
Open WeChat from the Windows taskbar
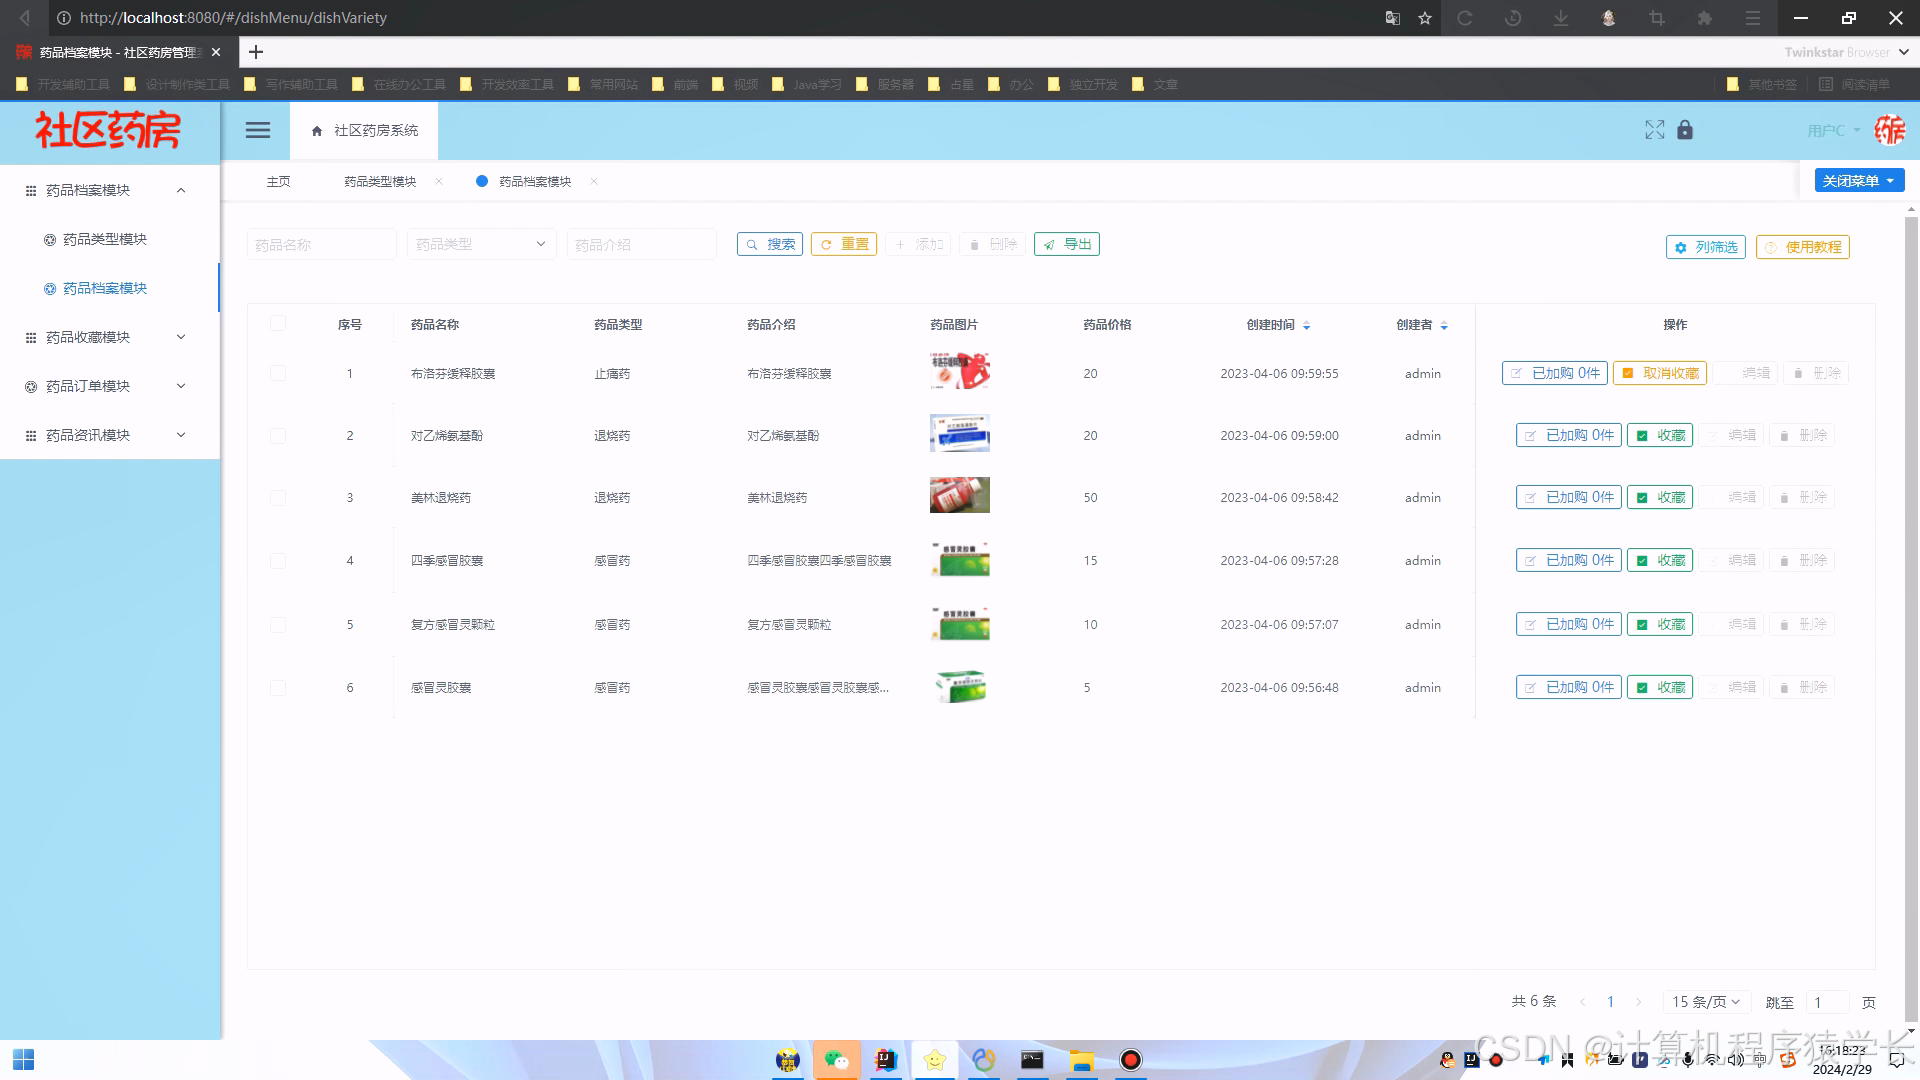[836, 1060]
